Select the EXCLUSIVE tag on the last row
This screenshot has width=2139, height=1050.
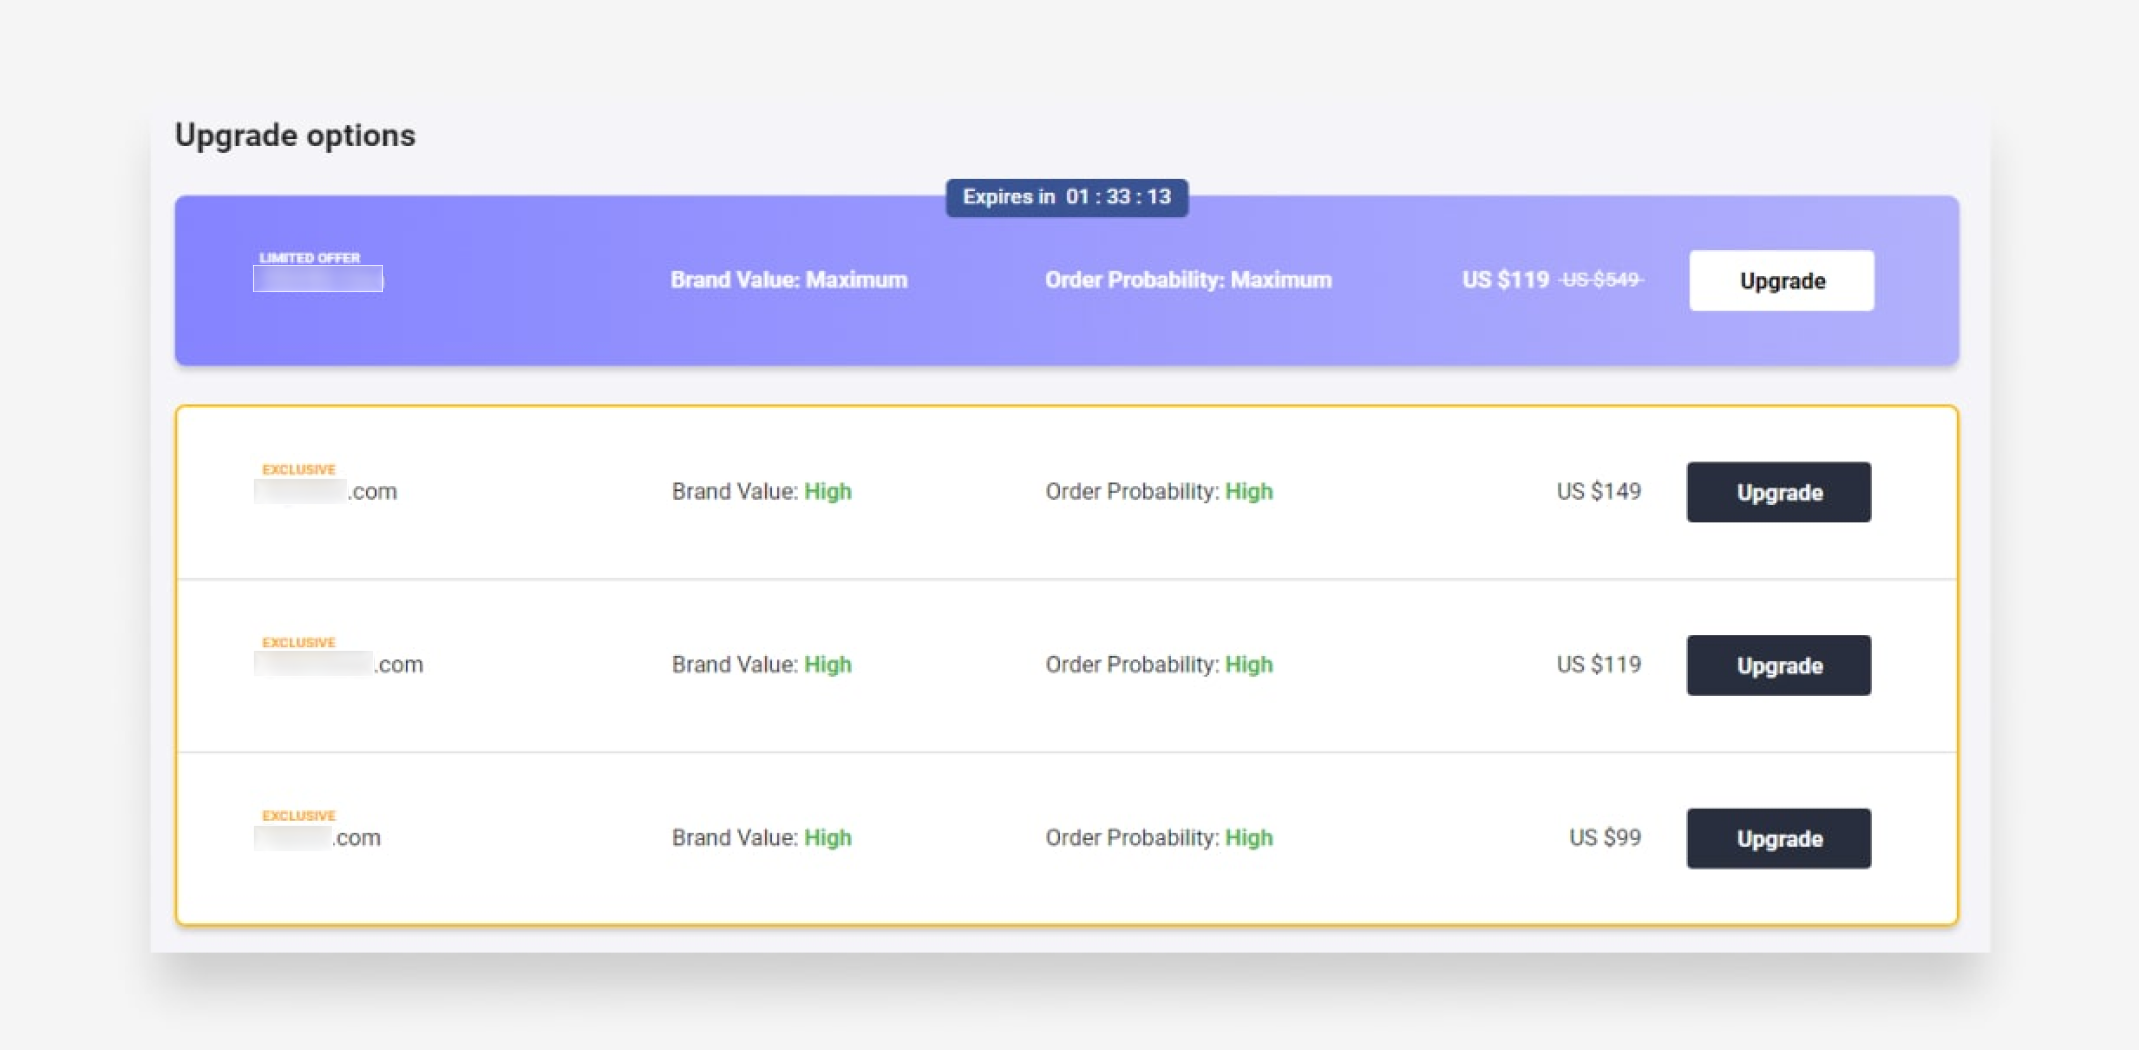tap(297, 815)
